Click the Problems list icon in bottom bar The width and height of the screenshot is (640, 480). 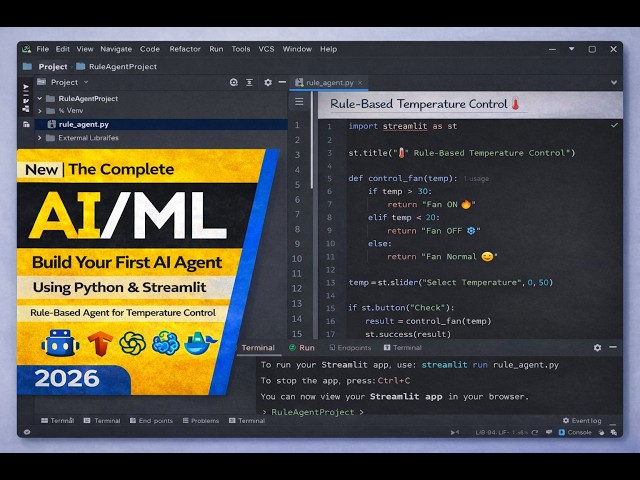[x=186, y=420]
